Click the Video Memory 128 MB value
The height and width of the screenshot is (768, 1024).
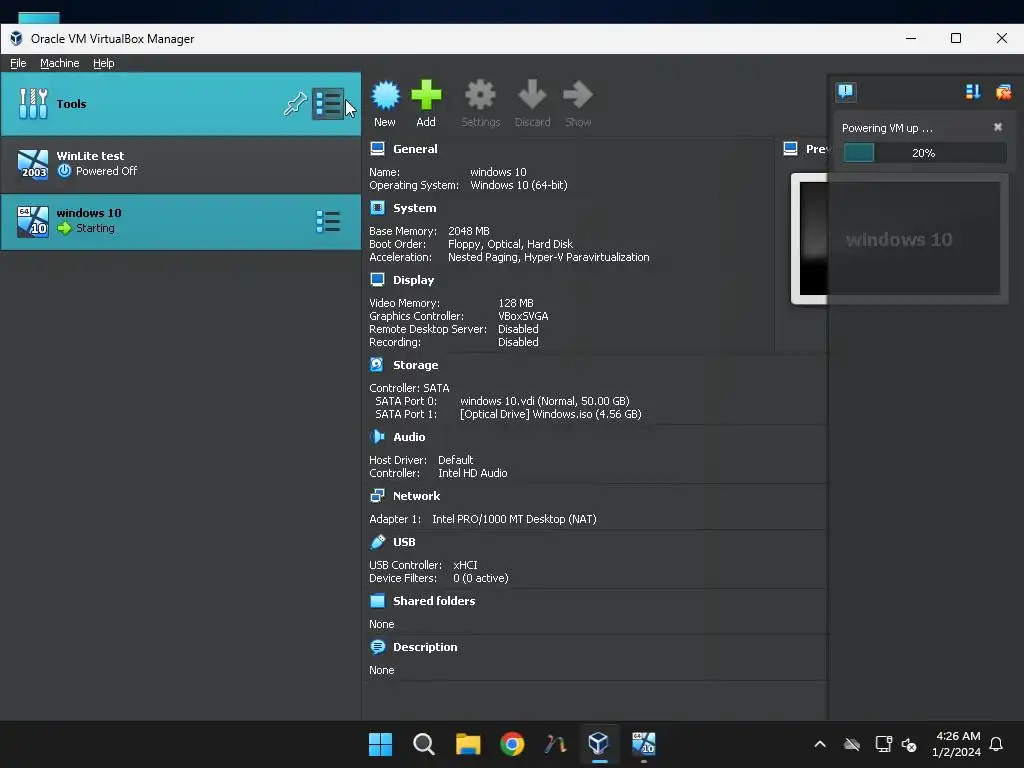516,303
